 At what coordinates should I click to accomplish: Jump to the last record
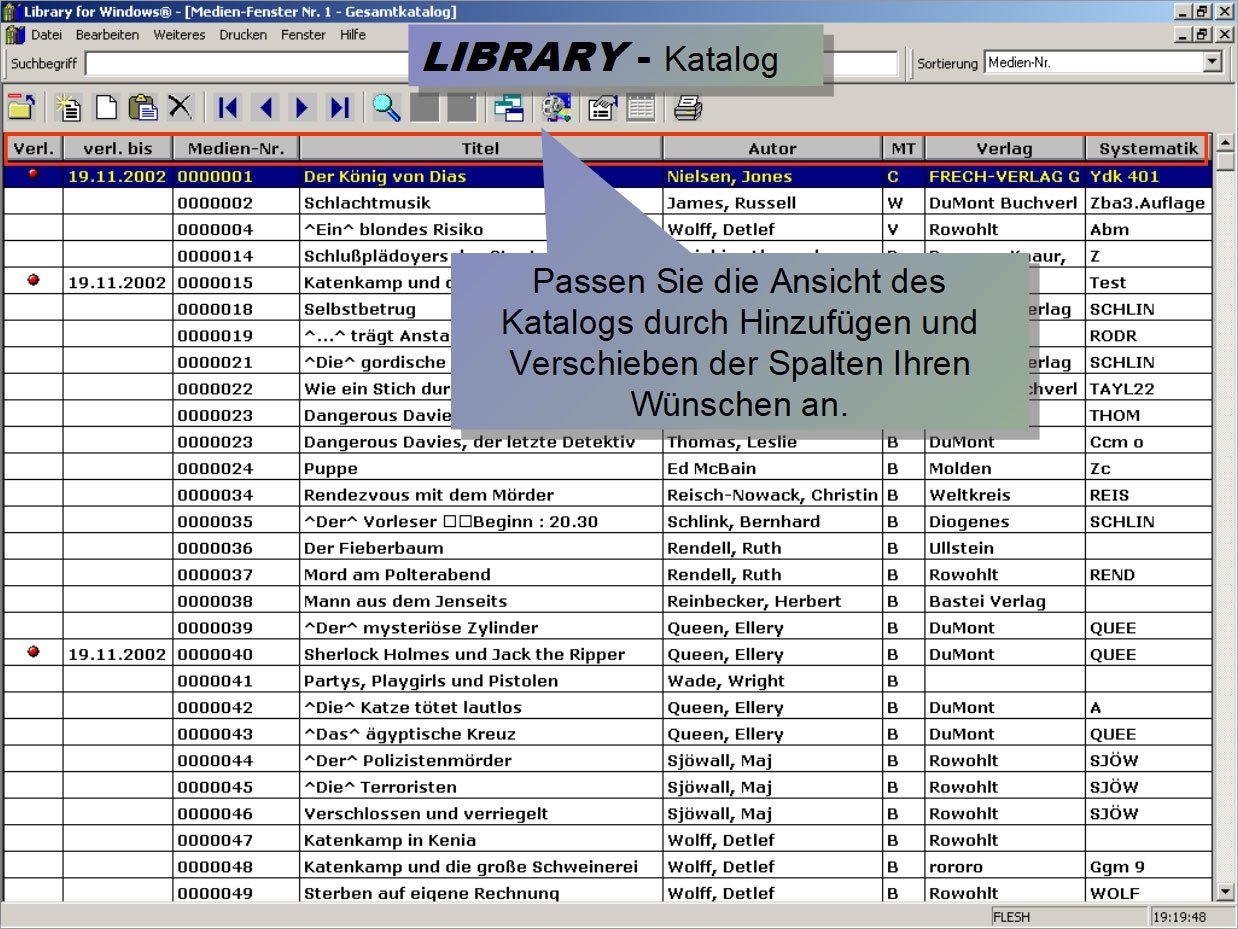click(340, 107)
